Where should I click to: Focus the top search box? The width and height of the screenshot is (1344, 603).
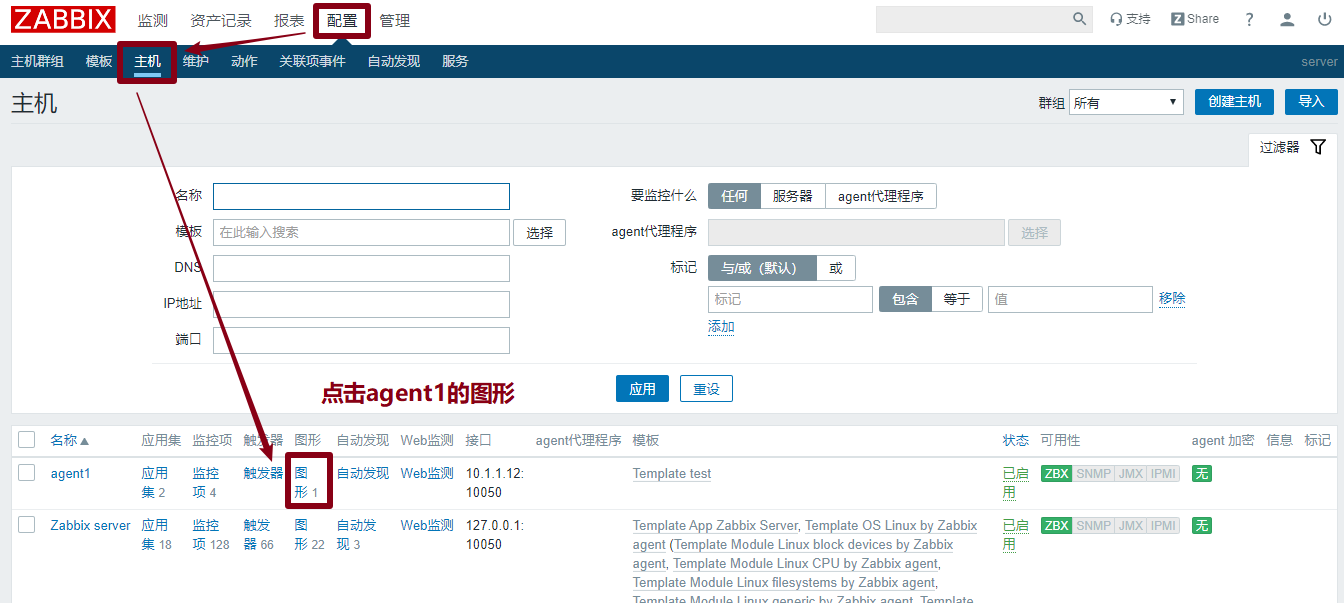click(972, 19)
